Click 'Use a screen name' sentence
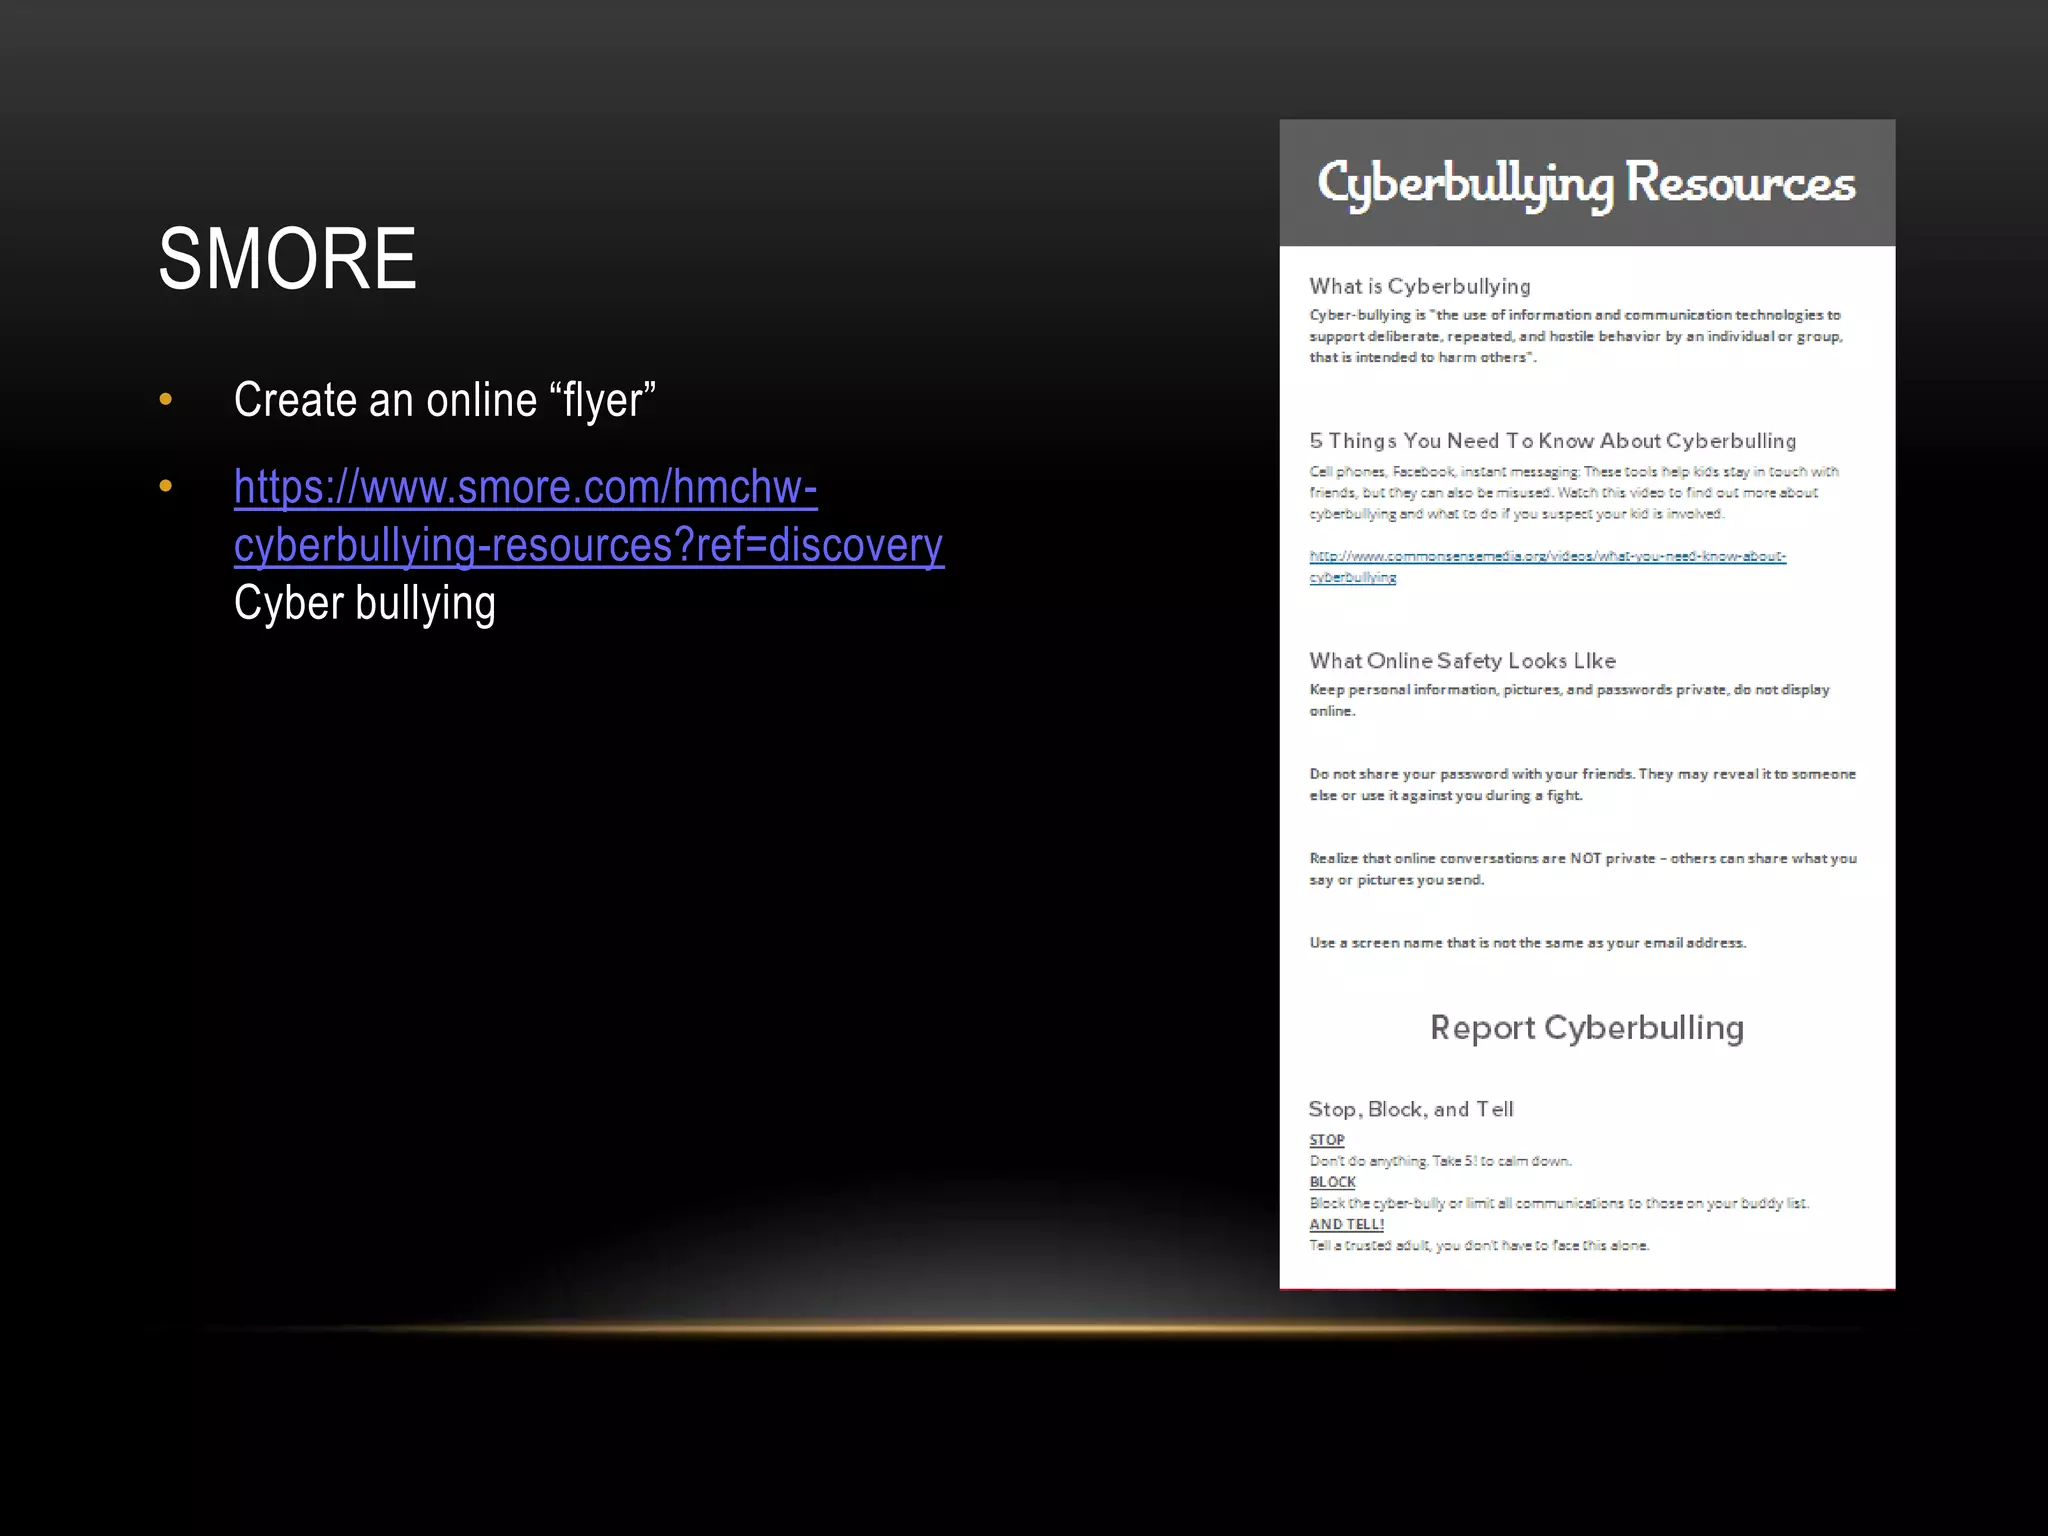 tap(1527, 943)
